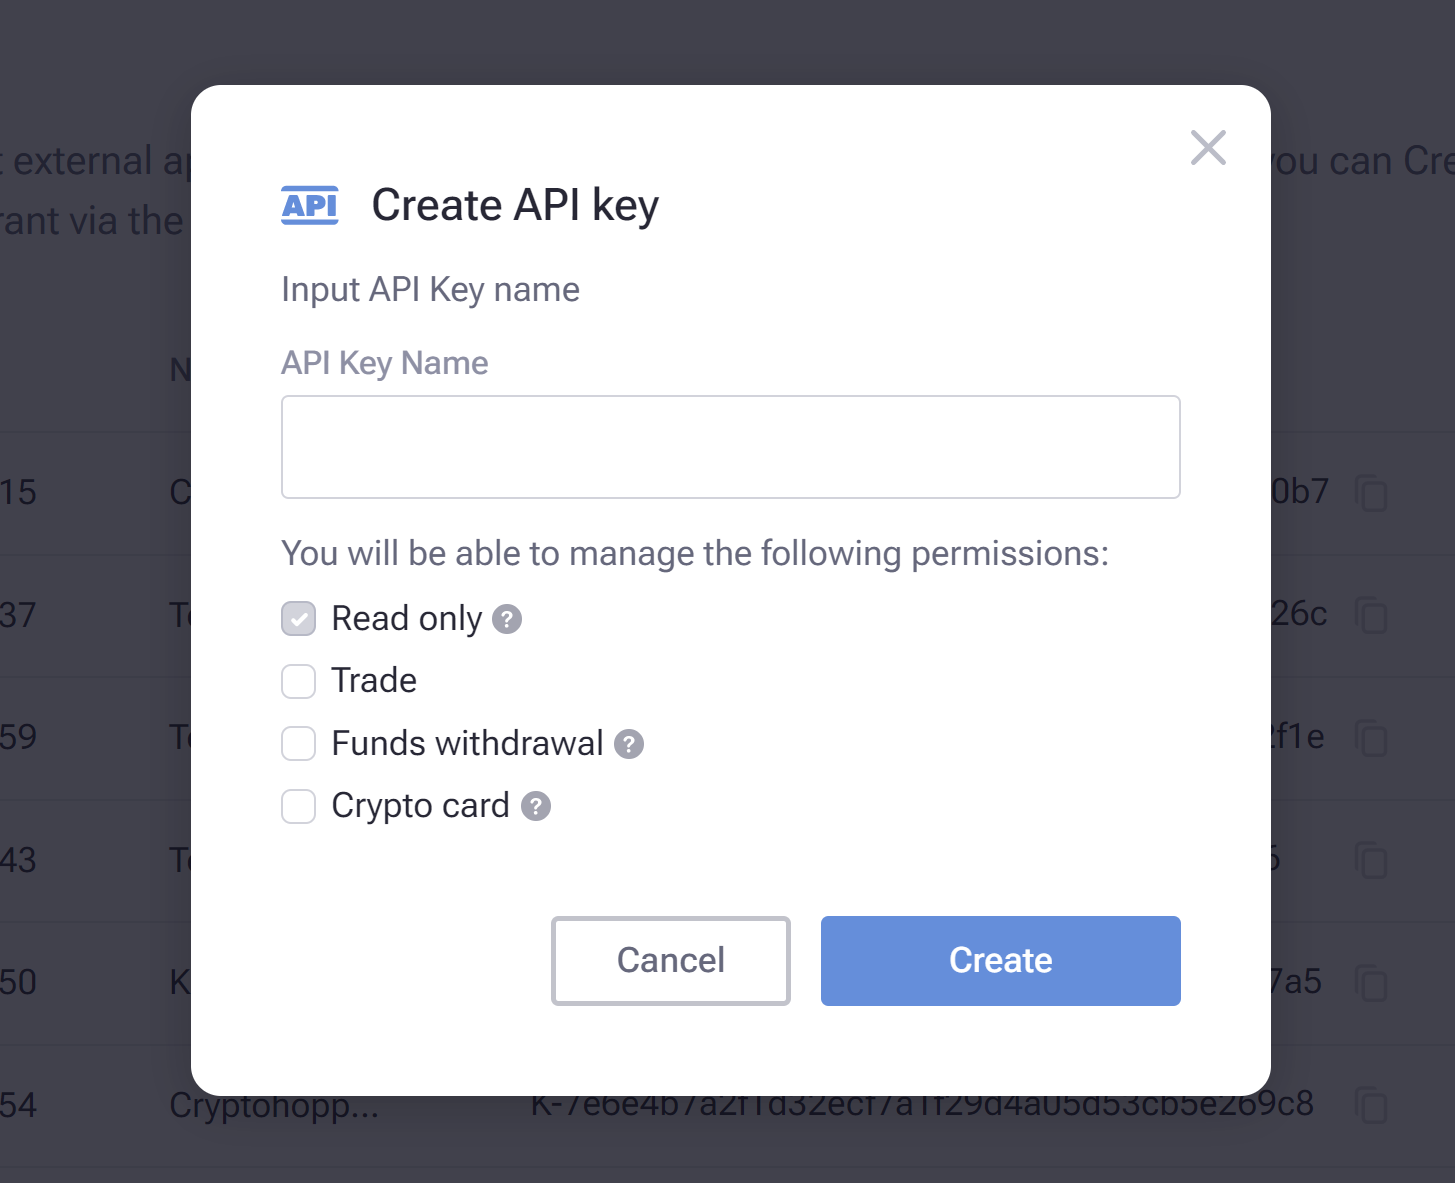
Task: Copy the API key ending in f1e
Action: coord(1371,738)
